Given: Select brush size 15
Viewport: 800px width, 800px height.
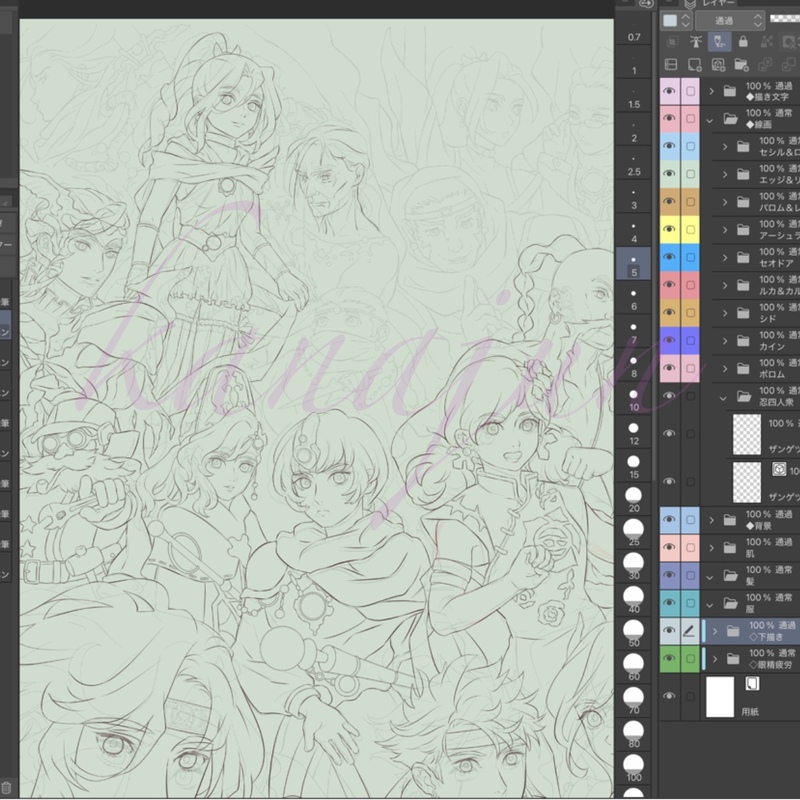Looking at the screenshot, I should 634,467.
